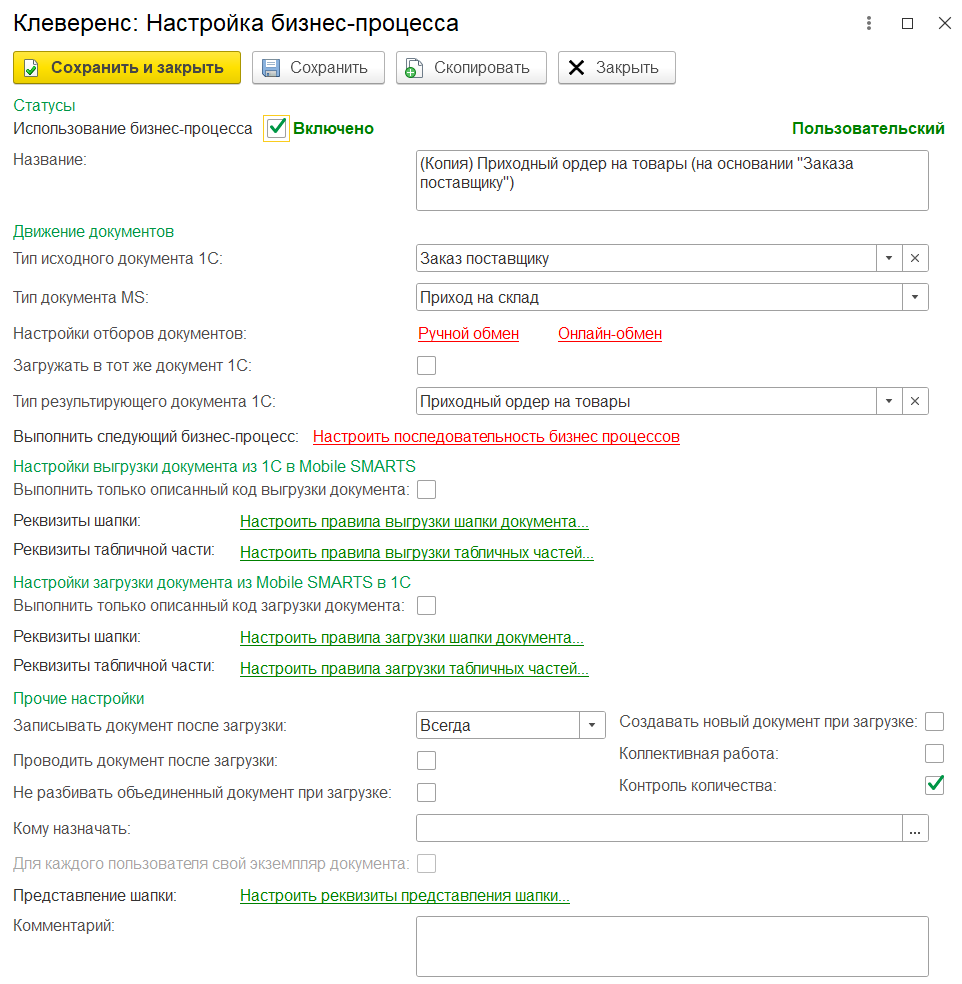Image resolution: width=962 pixels, height=984 pixels.
Task: Toggle 'Загружать в тот же документ 1С' checkbox
Action: click(x=427, y=366)
